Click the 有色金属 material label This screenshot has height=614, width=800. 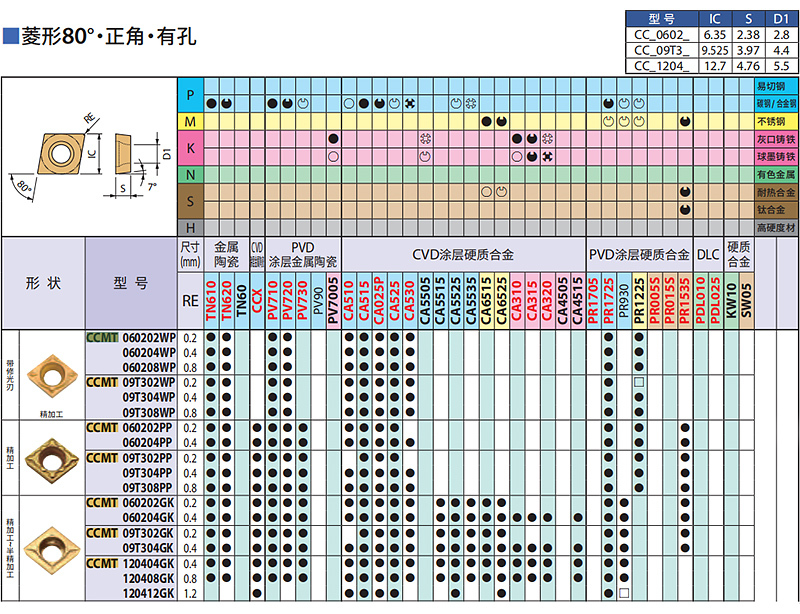pyautogui.click(x=776, y=175)
